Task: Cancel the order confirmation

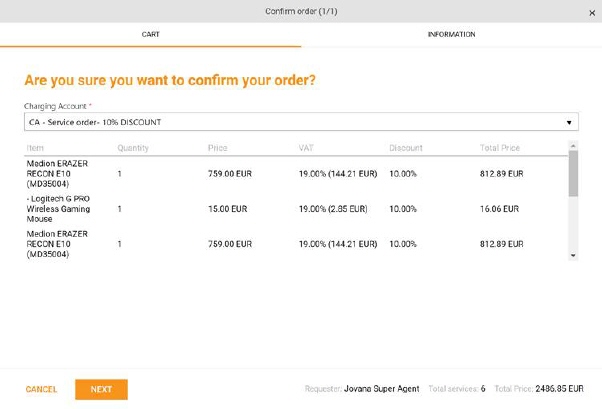Action: pos(41,389)
